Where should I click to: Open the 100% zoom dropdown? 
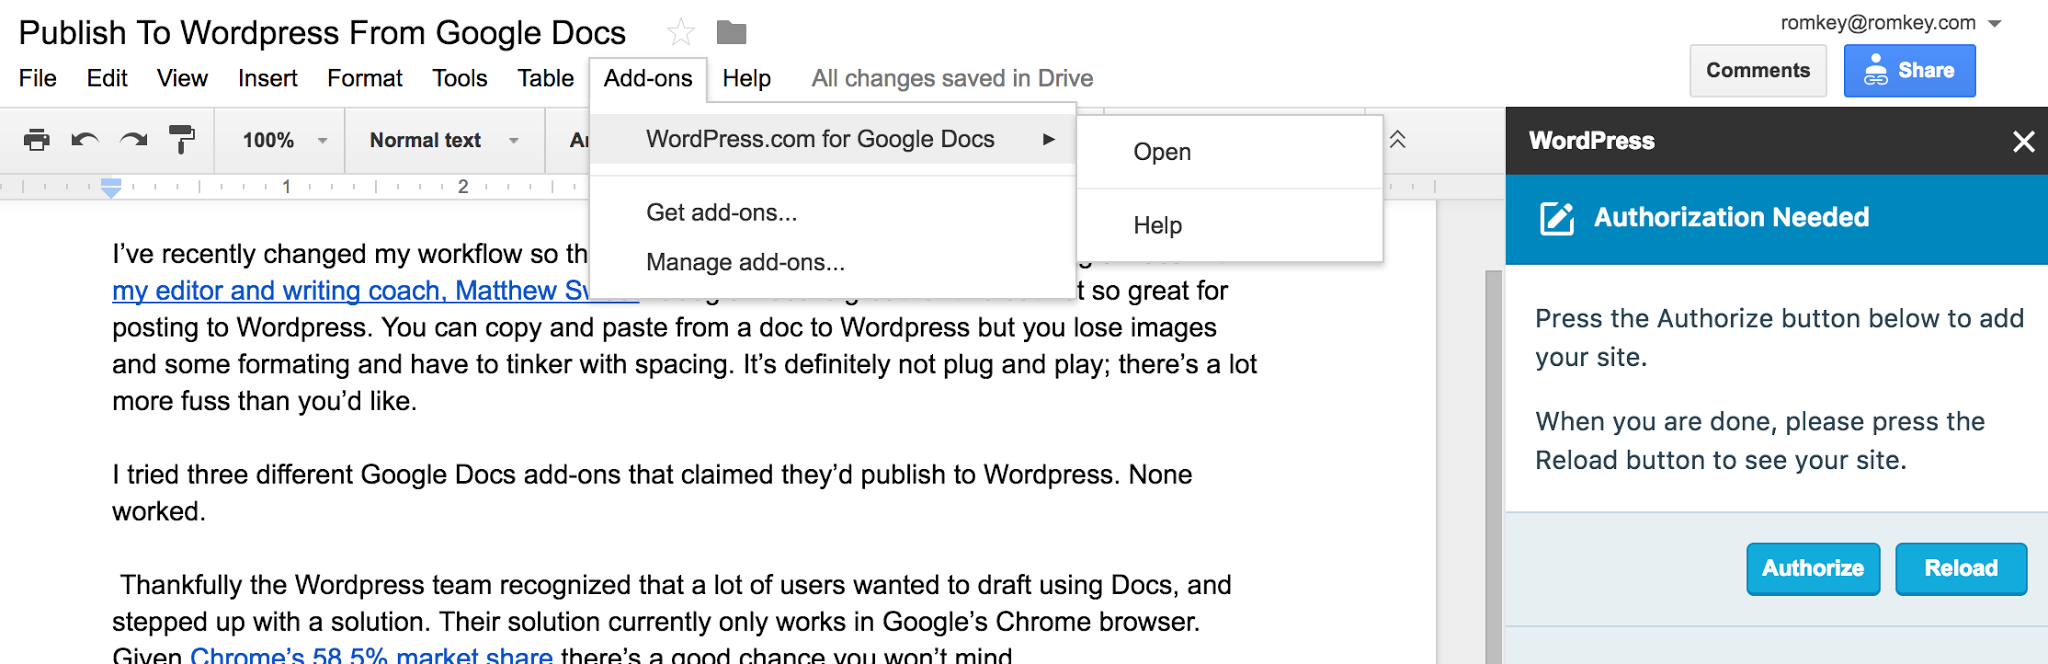pos(285,140)
